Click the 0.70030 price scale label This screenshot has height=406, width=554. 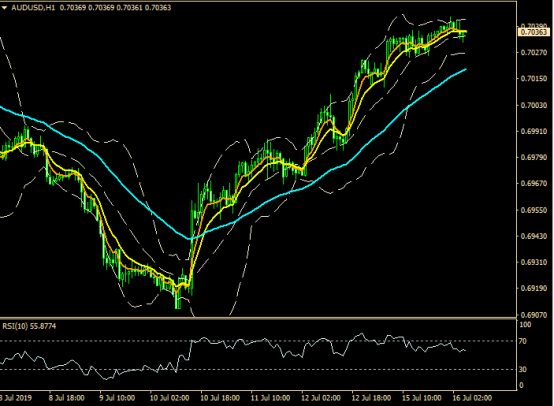[x=534, y=105]
